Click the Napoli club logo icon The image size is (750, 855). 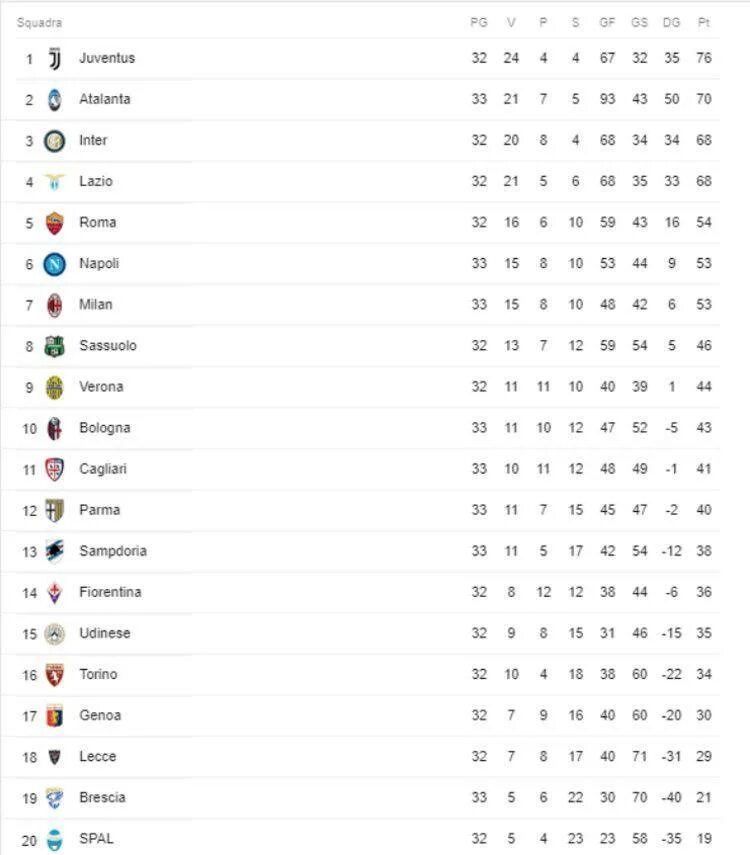[x=55, y=264]
